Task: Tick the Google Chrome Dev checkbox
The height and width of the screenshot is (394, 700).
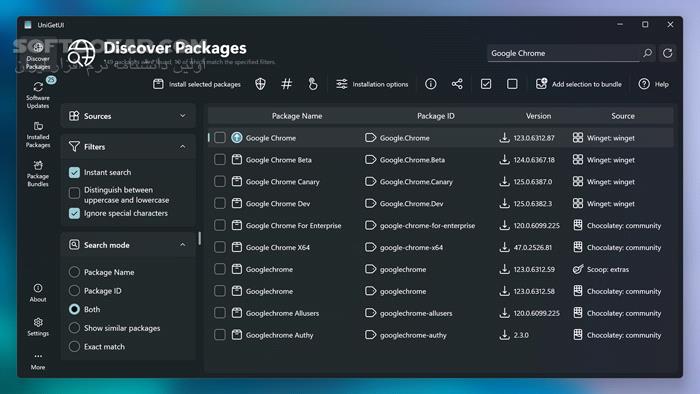Action: pyautogui.click(x=220, y=203)
